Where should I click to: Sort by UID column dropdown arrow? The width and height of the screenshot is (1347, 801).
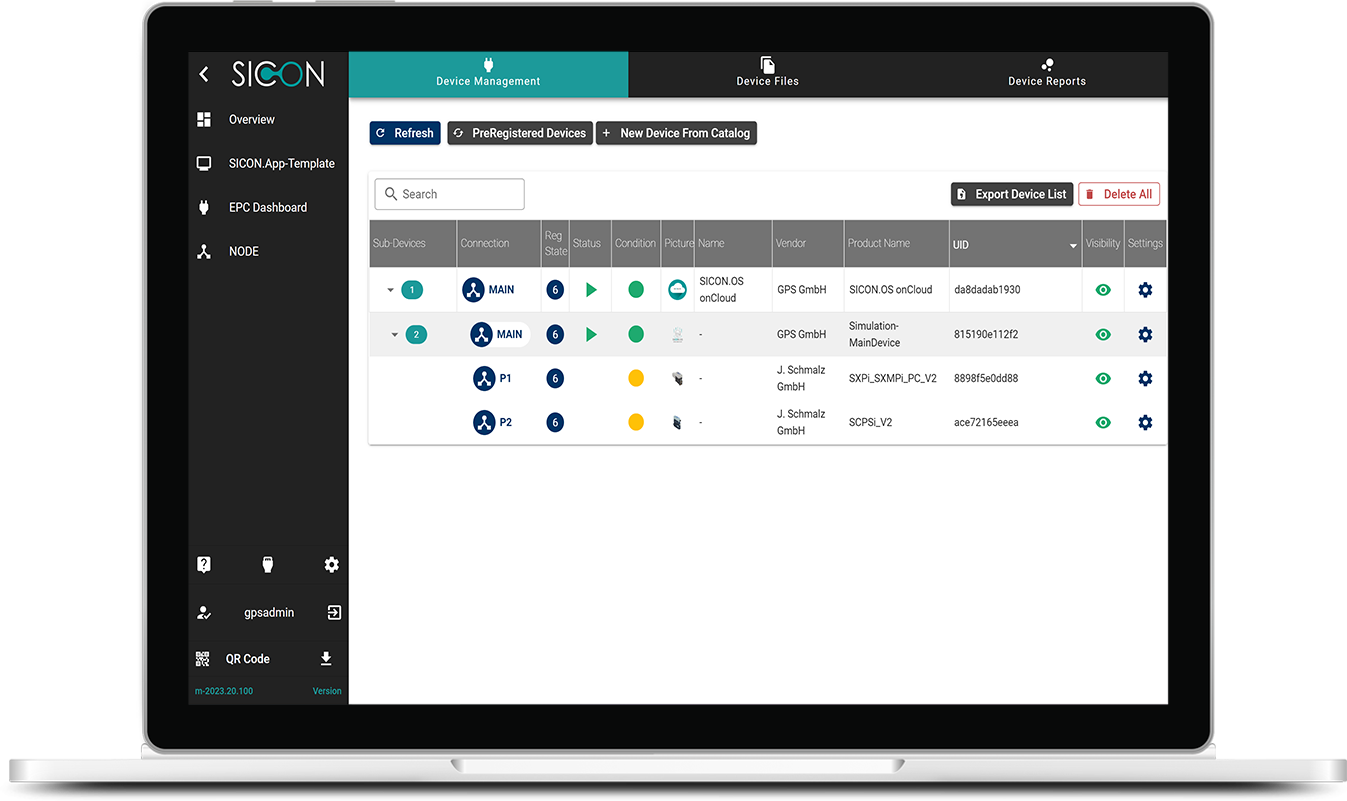pos(1073,245)
